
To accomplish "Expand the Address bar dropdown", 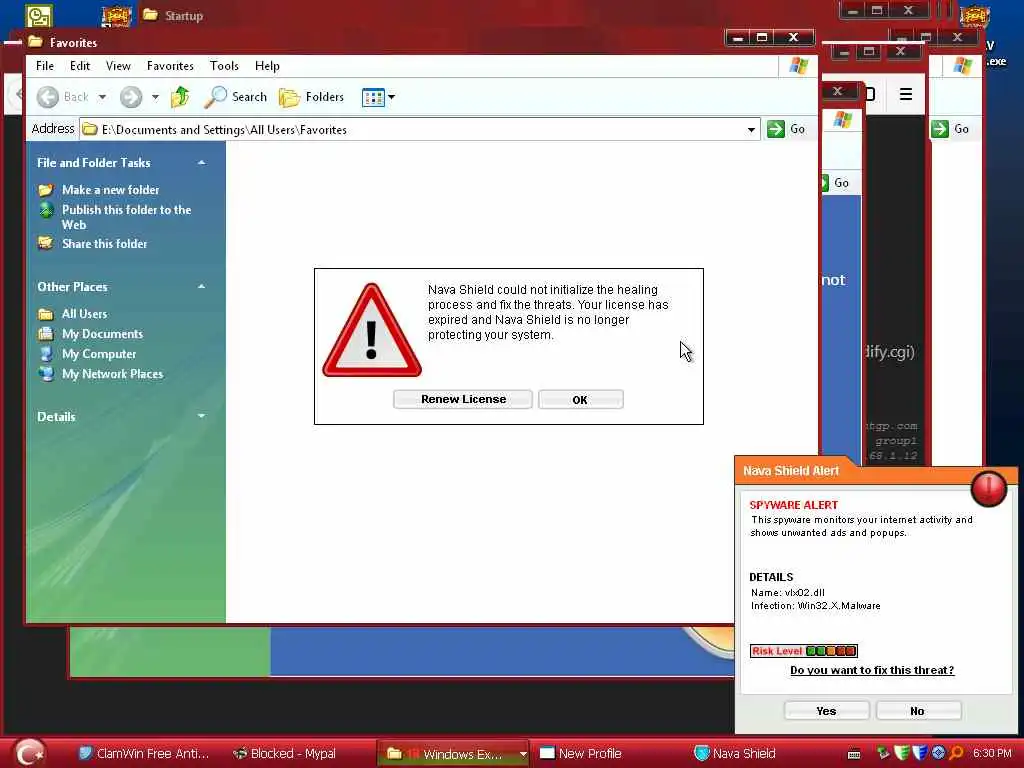I will [751, 129].
